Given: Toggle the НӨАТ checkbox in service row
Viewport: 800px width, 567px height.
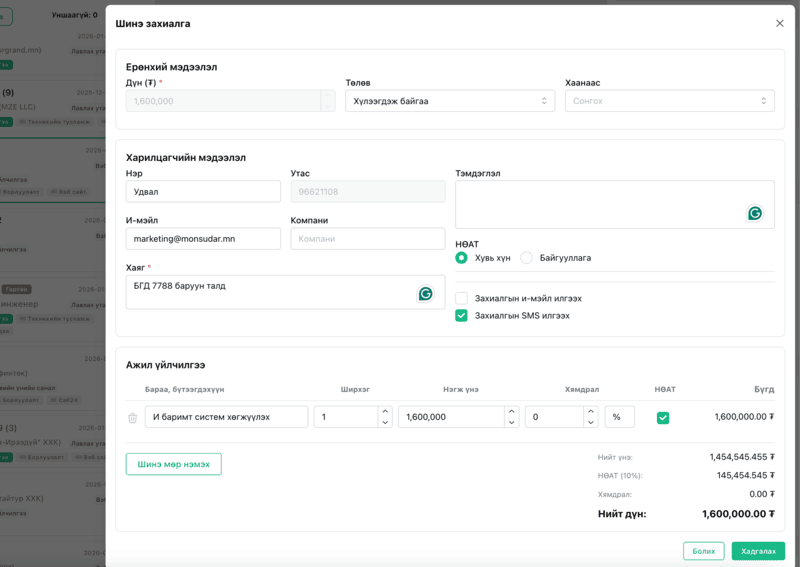Looking at the screenshot, I should [663, 418].
